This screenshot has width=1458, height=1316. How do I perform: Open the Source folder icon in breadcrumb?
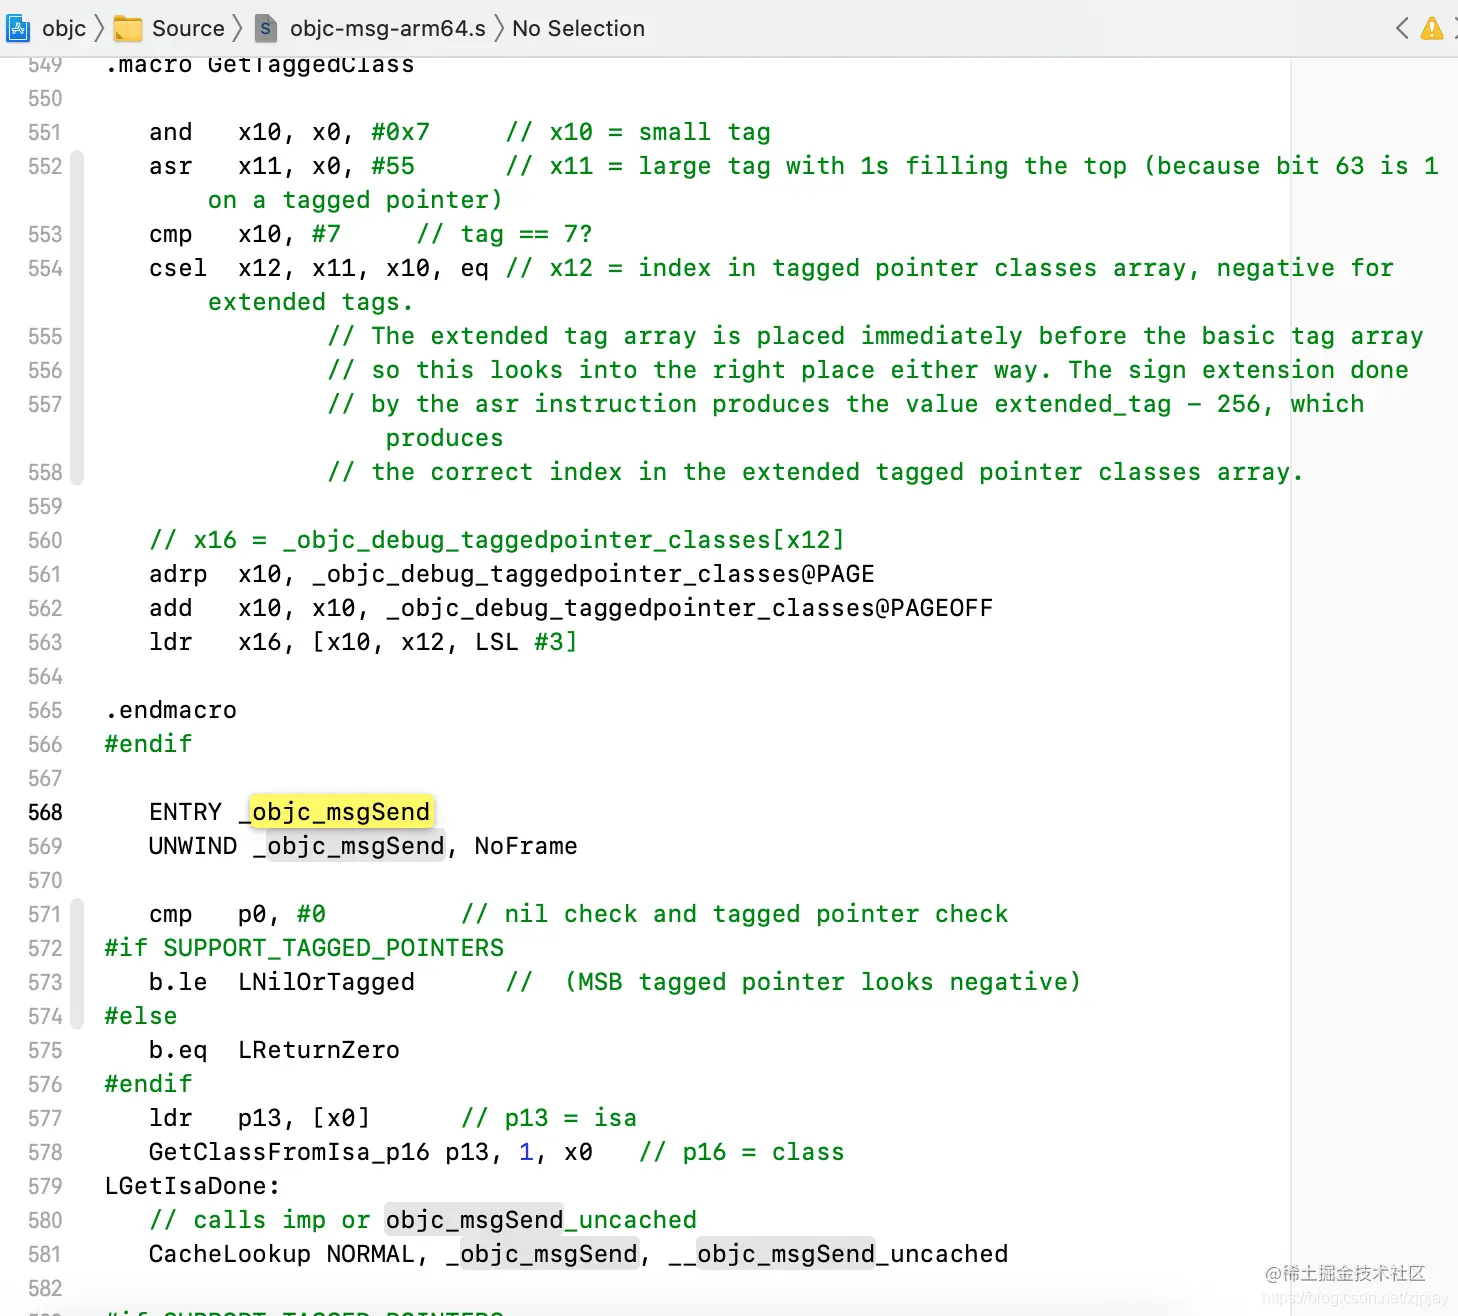tap(128, 28)
